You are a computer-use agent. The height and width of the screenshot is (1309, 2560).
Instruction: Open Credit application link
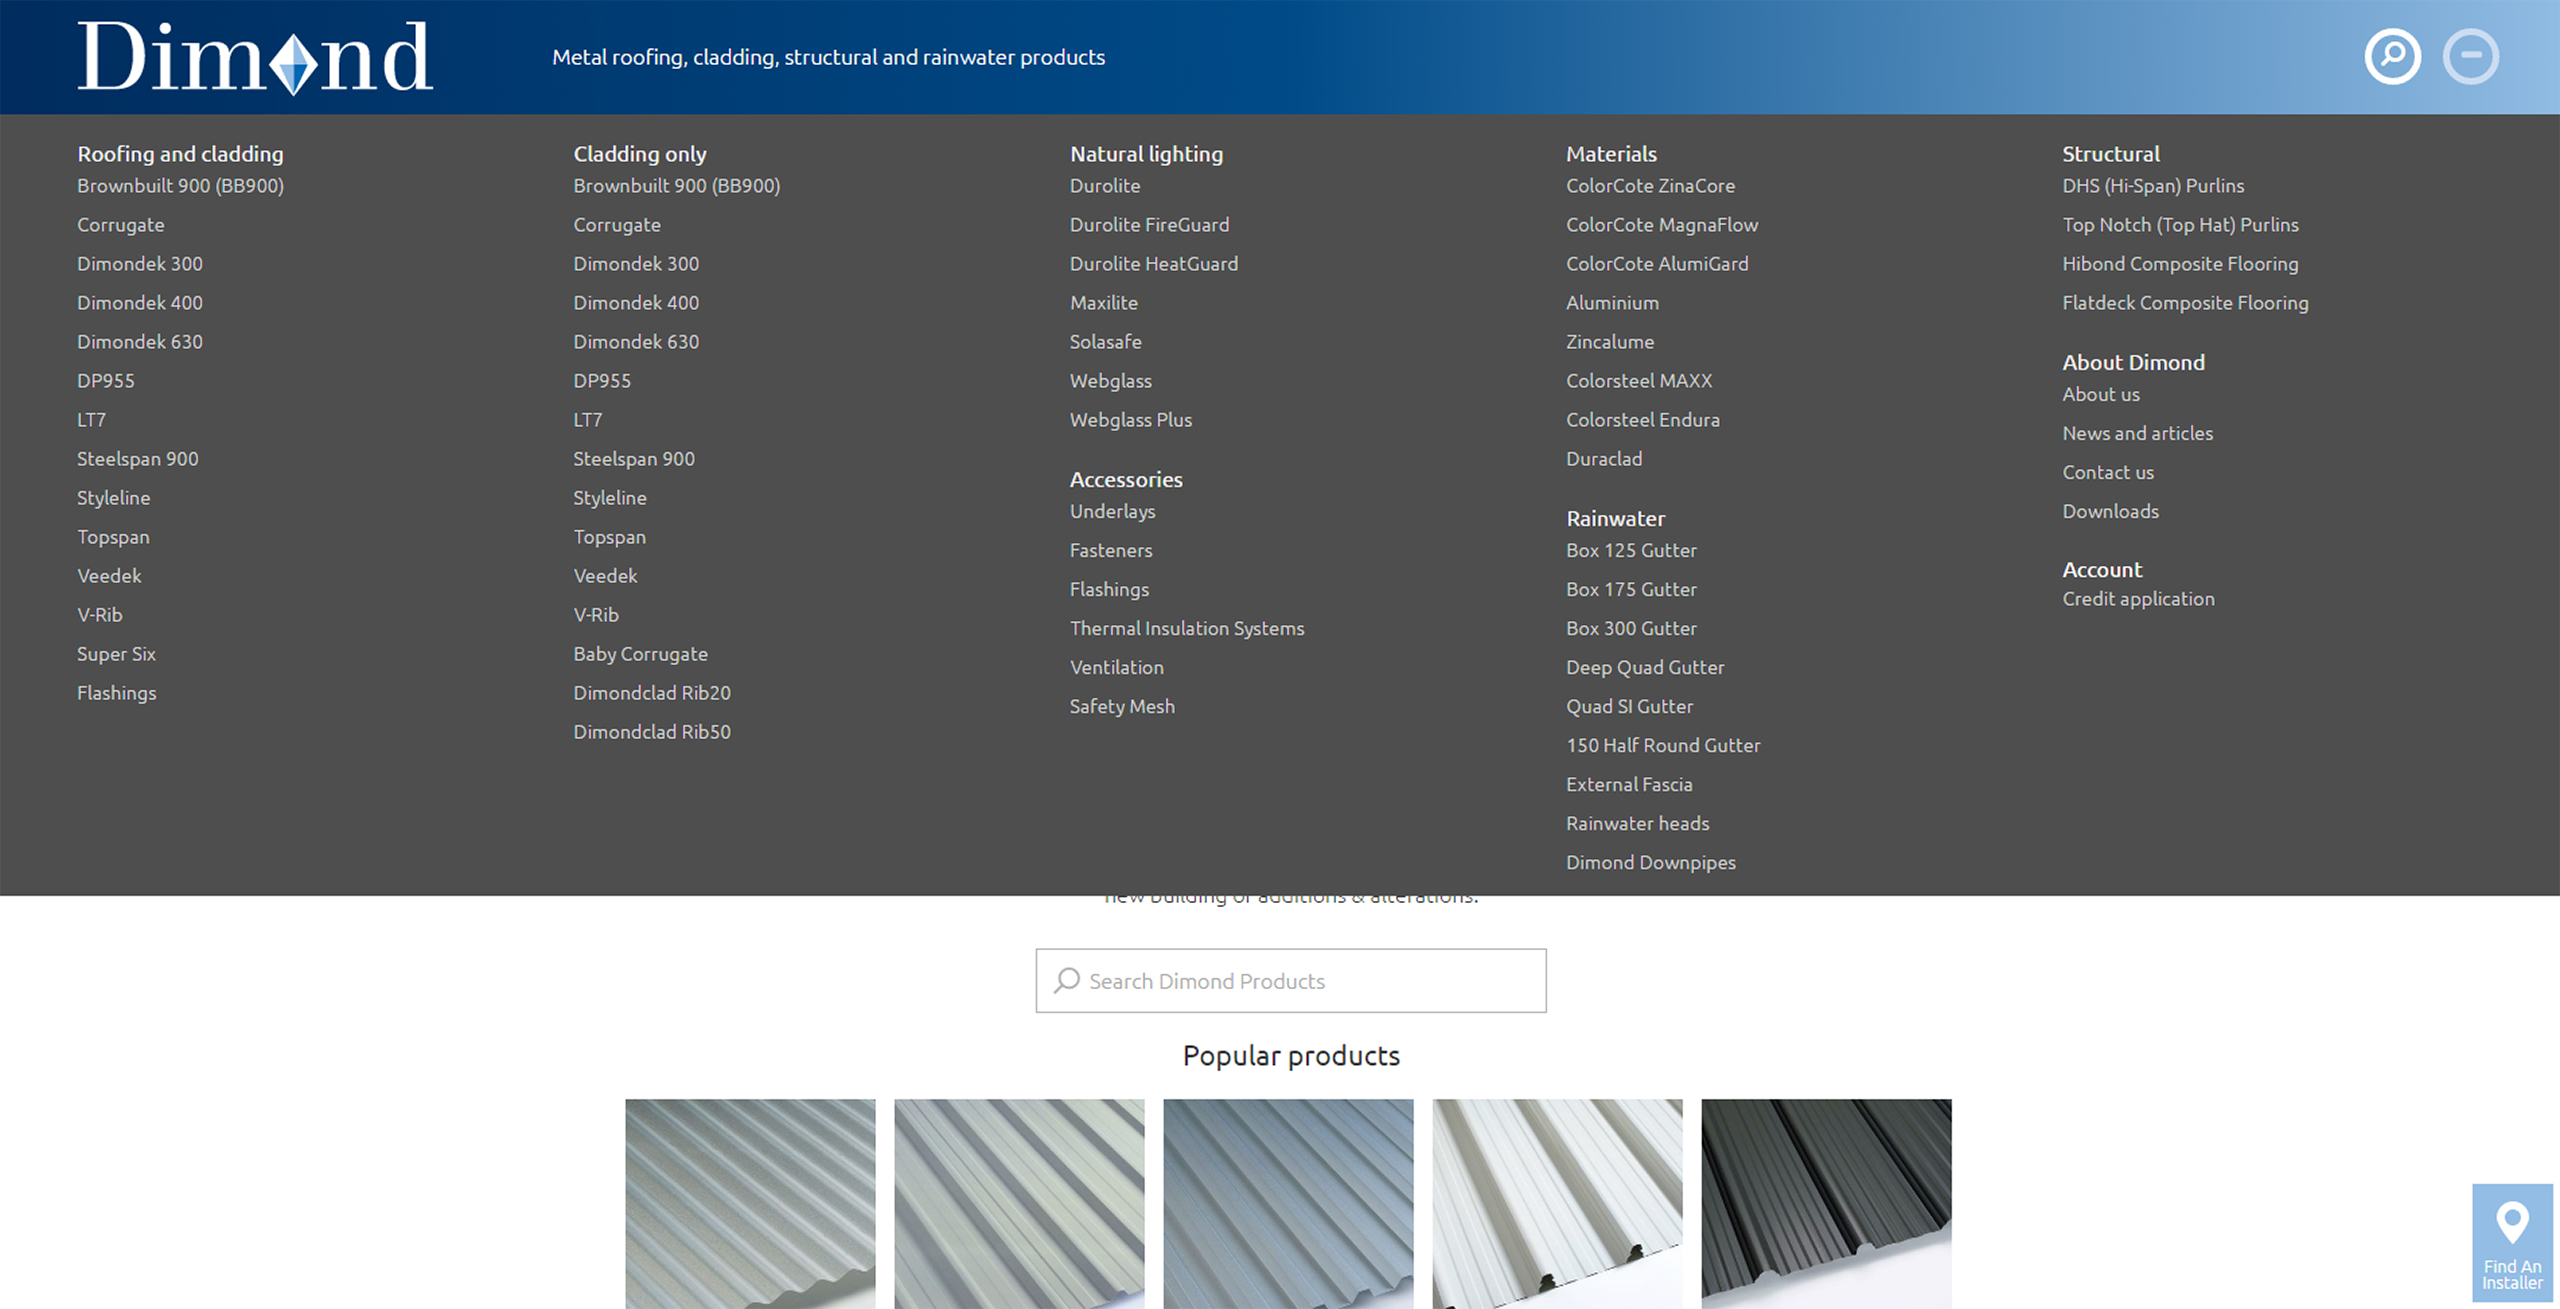[2138, 599]
